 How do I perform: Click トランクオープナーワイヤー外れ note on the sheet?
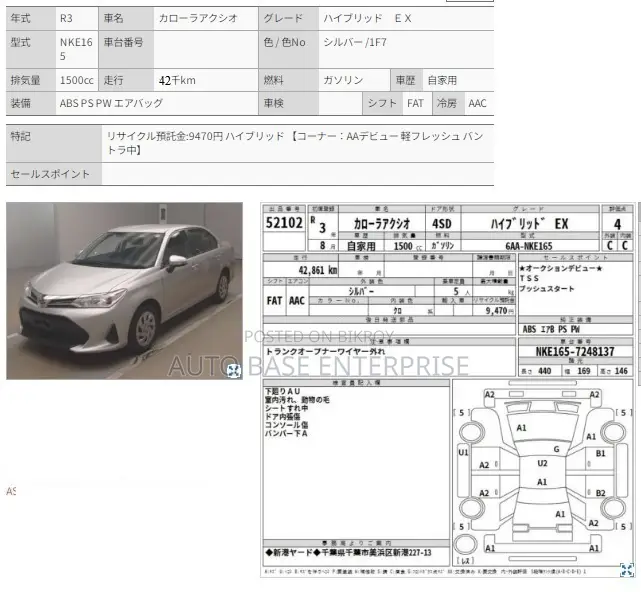click(x=325, y=351)
